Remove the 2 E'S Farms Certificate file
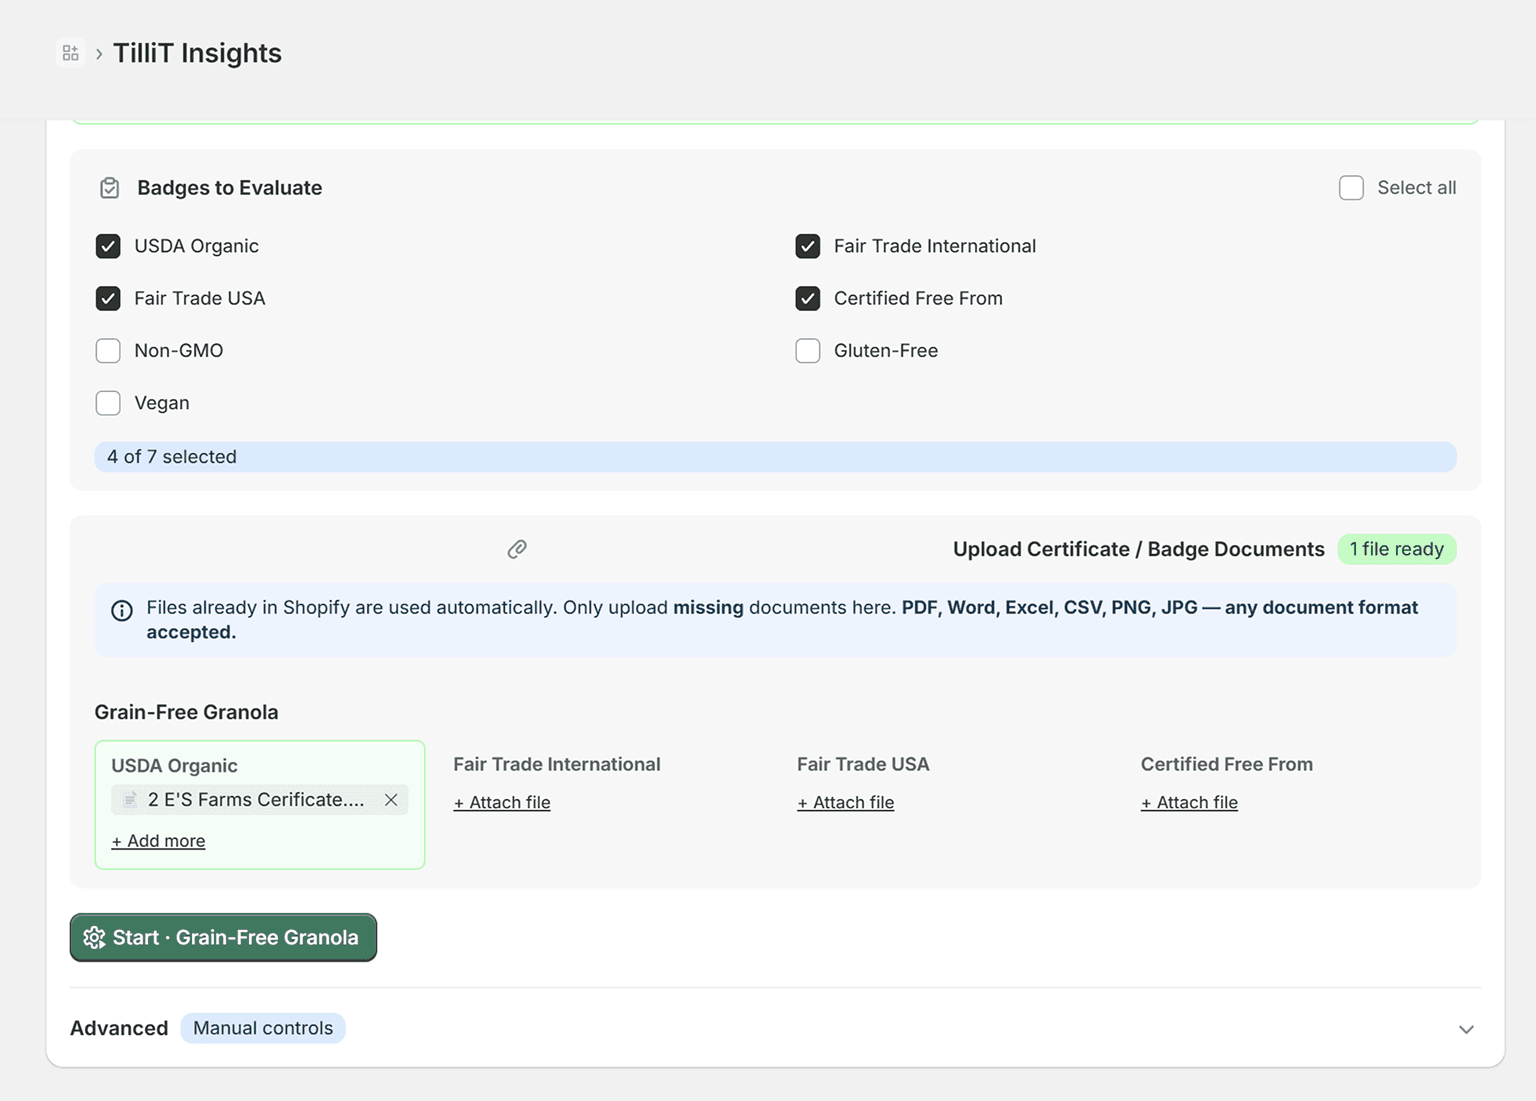Screen dimensions: 1536x1101 click(x=391, y=800)
